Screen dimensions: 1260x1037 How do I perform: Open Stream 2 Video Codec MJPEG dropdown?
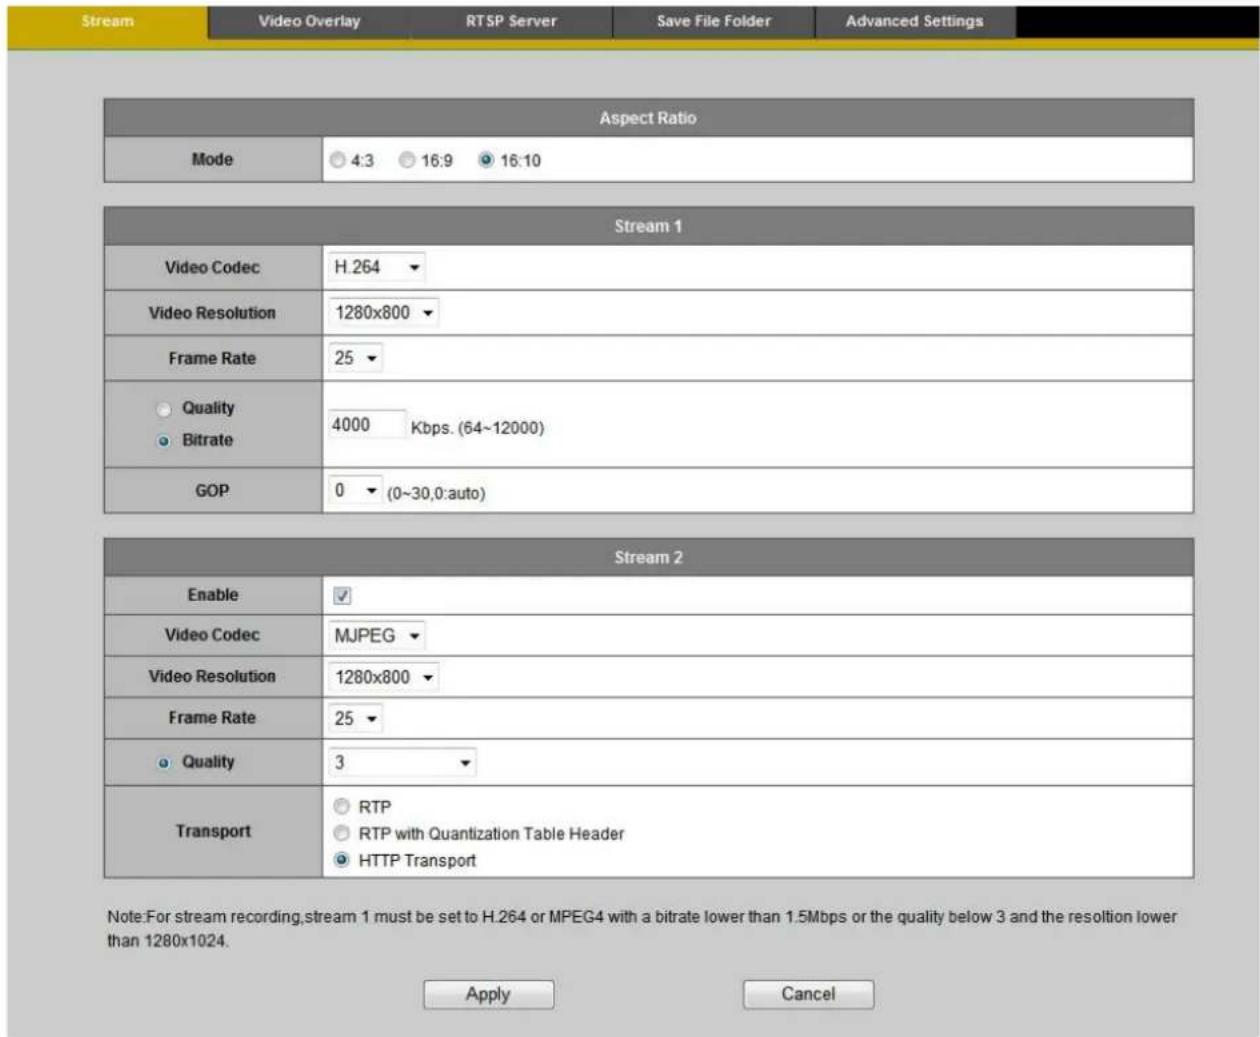pyautogui.click(x=377, y=636)
